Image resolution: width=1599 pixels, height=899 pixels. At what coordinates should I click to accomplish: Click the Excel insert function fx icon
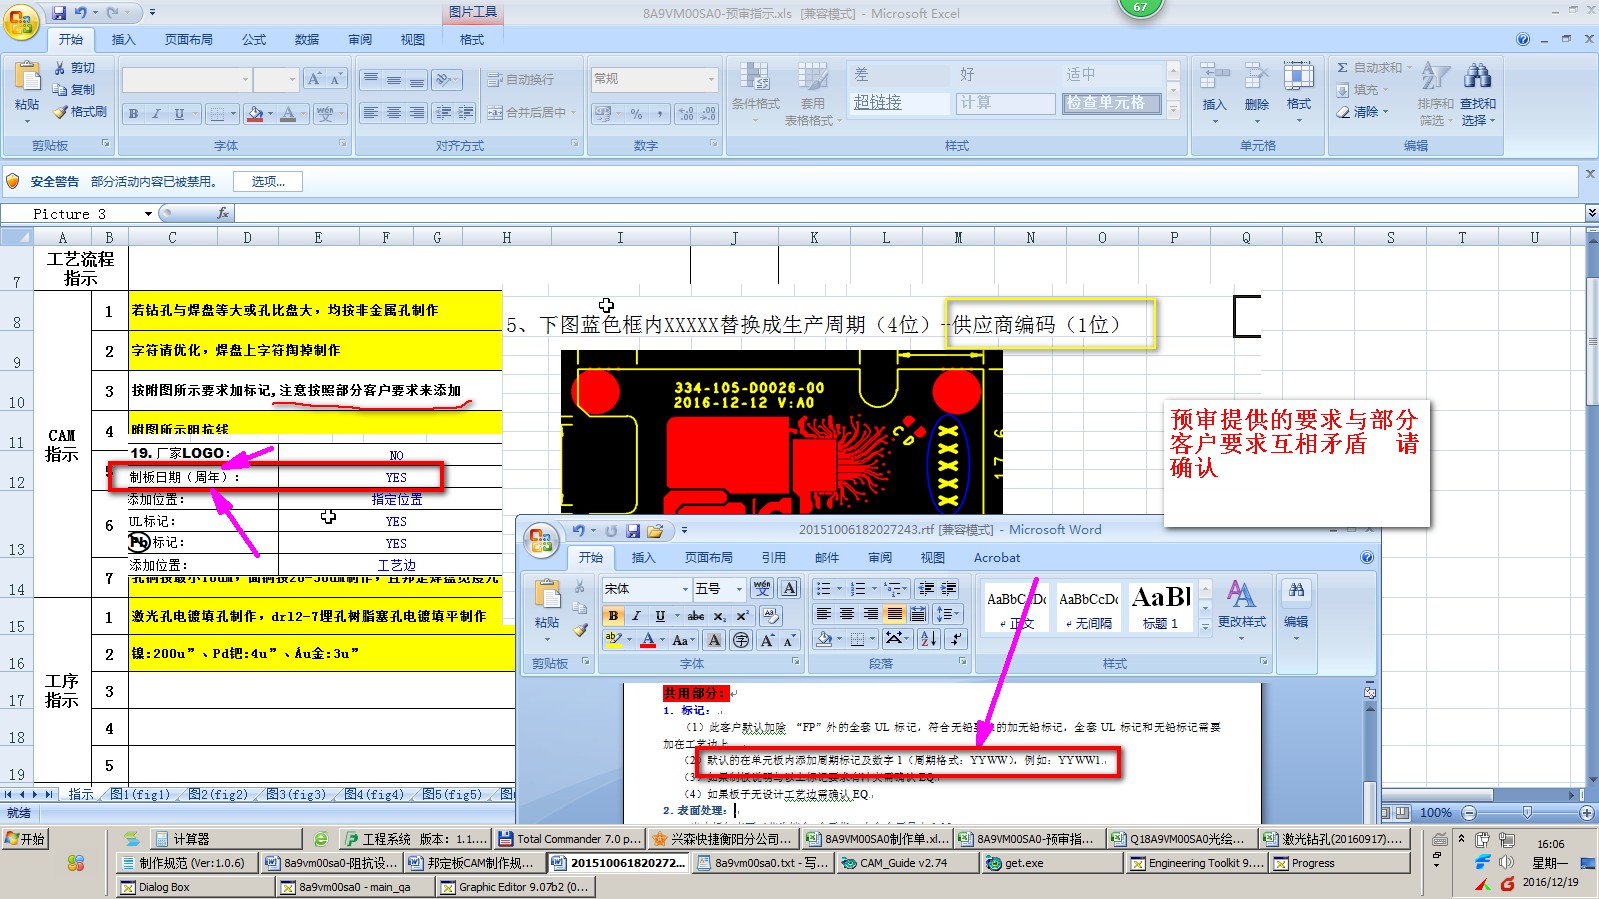223,213
